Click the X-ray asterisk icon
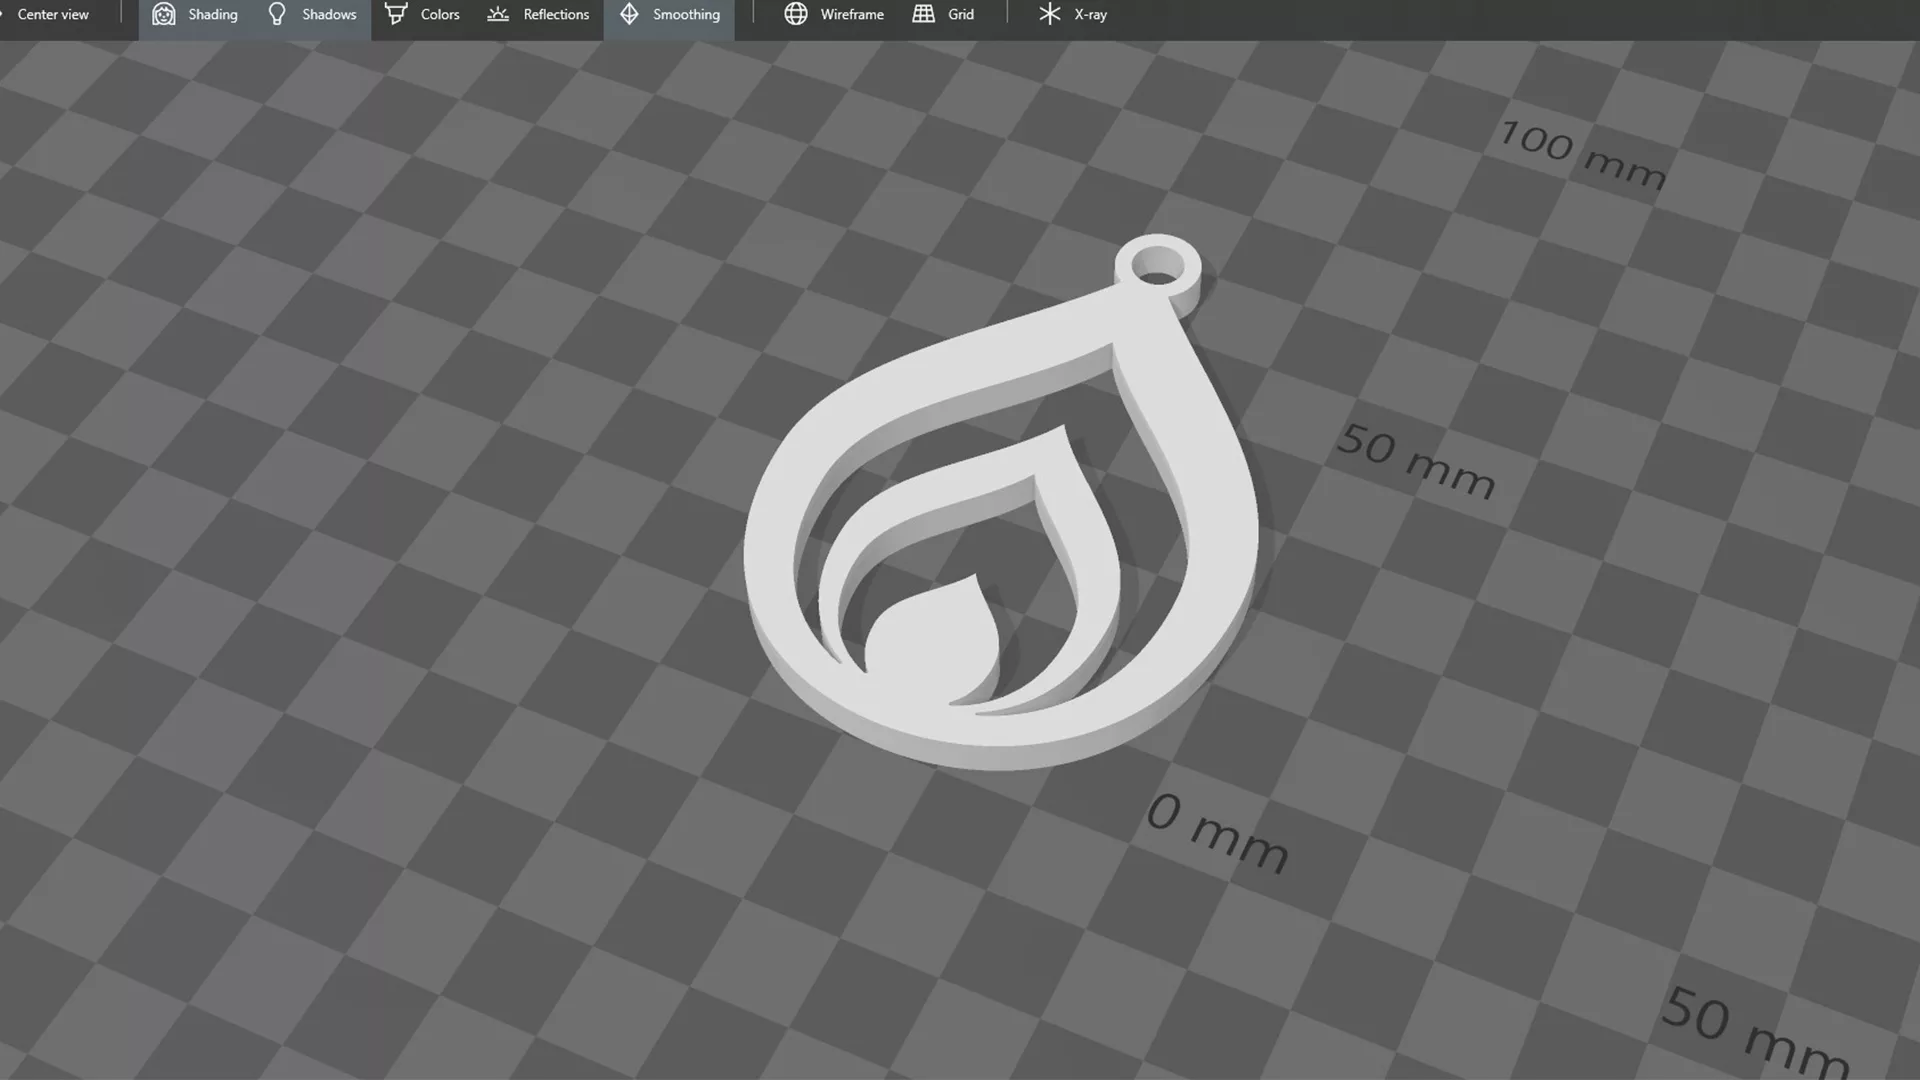Screen dimensions: 1920x1080 tap(1049, 14)
